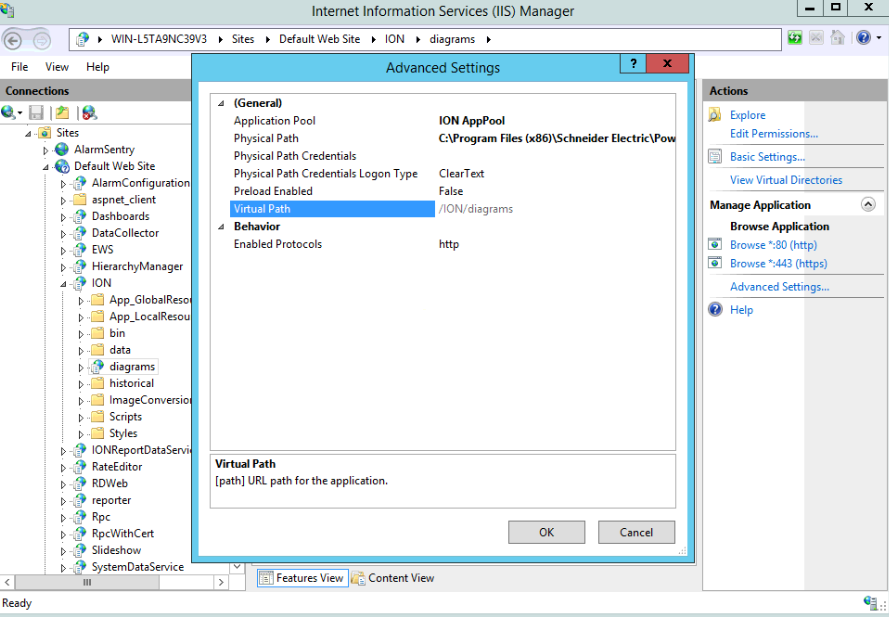Expand the AlarmSentry node
Screen dimensions: 889x617
coord(46,150)
